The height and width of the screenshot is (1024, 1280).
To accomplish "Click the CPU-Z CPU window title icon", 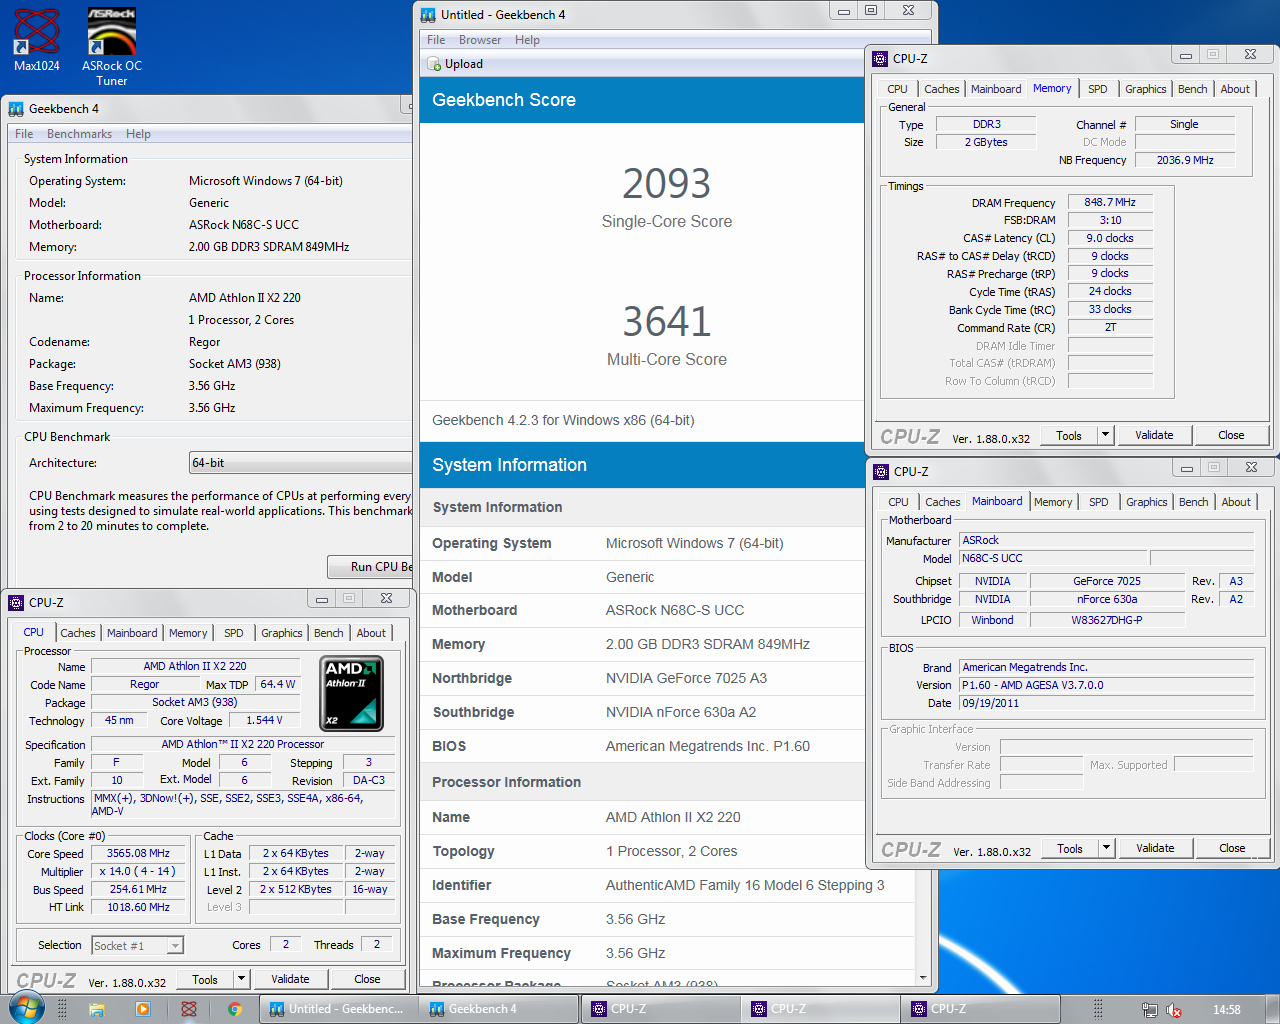I will click(x=16, y=603).
